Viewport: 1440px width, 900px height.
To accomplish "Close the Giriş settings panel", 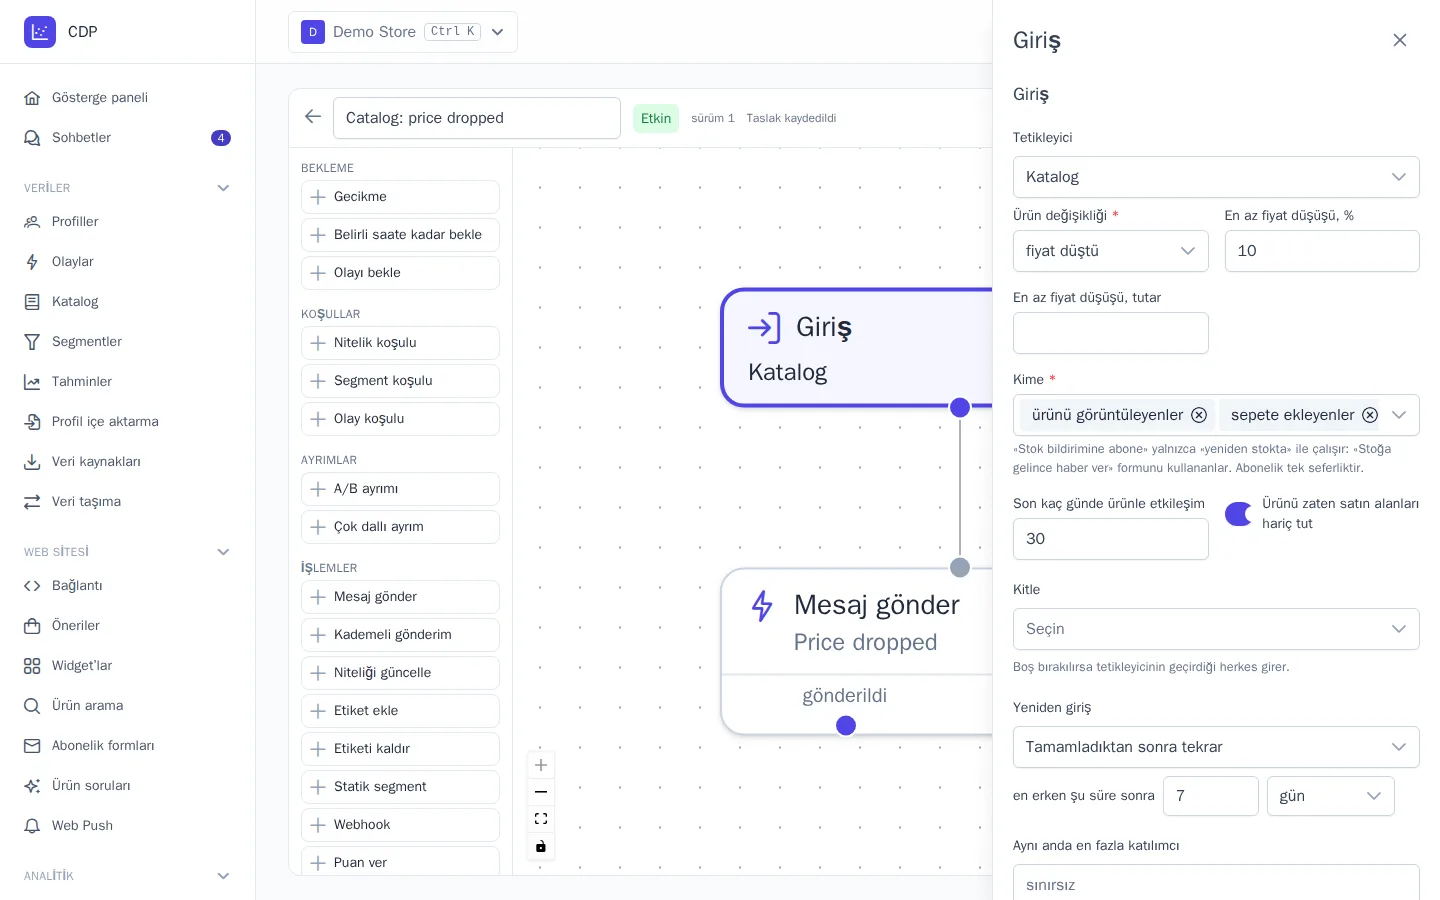I will pyautogui.click(x=1400, y=40).
